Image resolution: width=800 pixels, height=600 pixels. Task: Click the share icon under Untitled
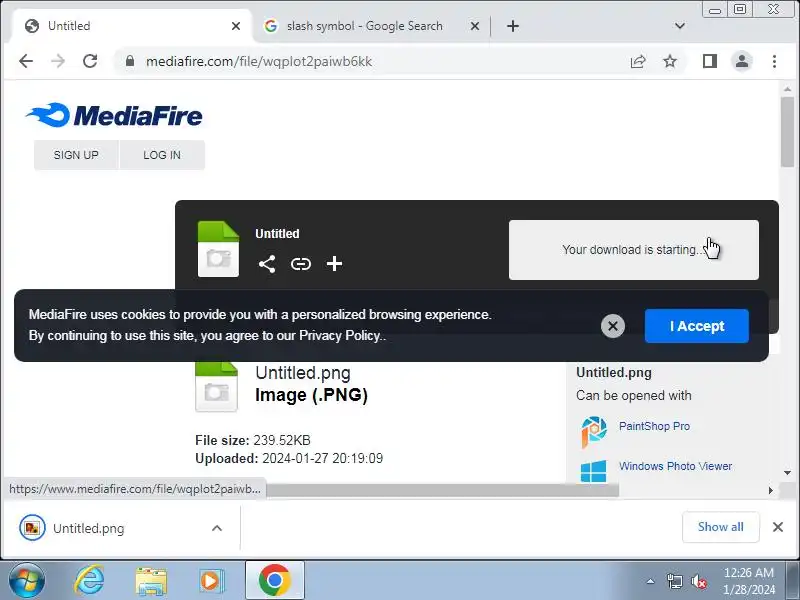267,264
